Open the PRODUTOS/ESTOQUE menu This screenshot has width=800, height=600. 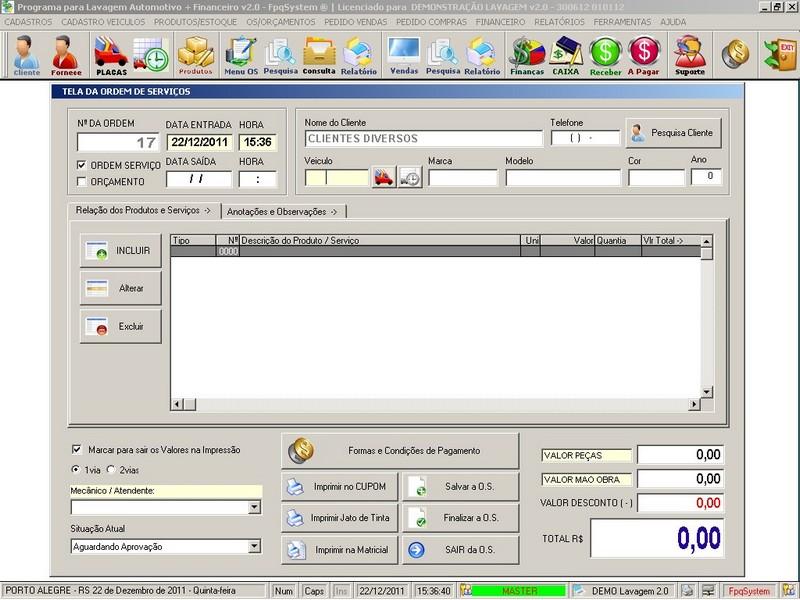pos(195,22)
